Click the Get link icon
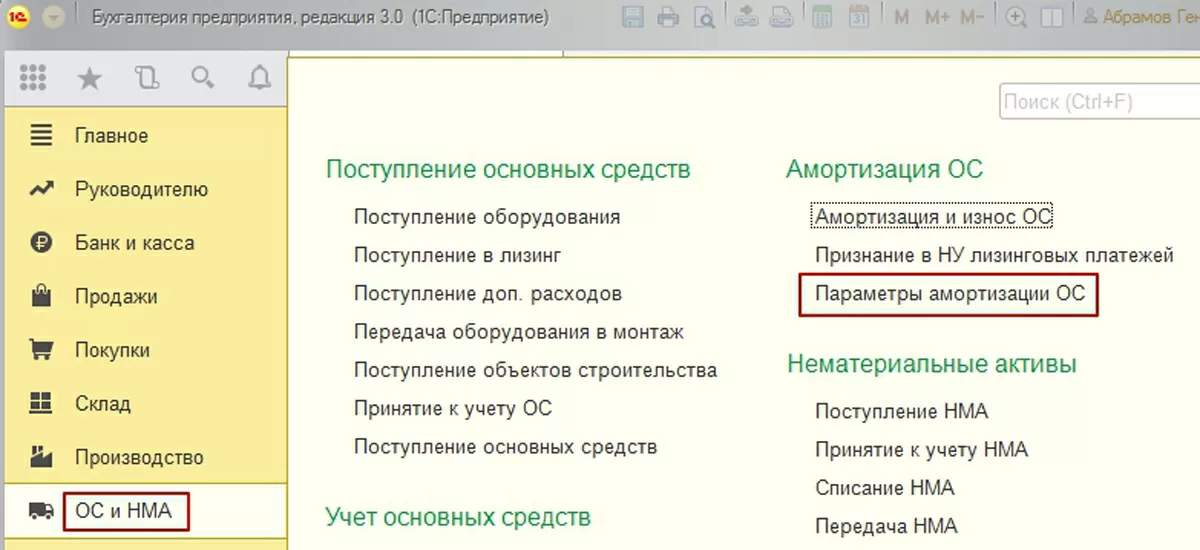Screen dimensions: 1200x550 tap(748, 18)
